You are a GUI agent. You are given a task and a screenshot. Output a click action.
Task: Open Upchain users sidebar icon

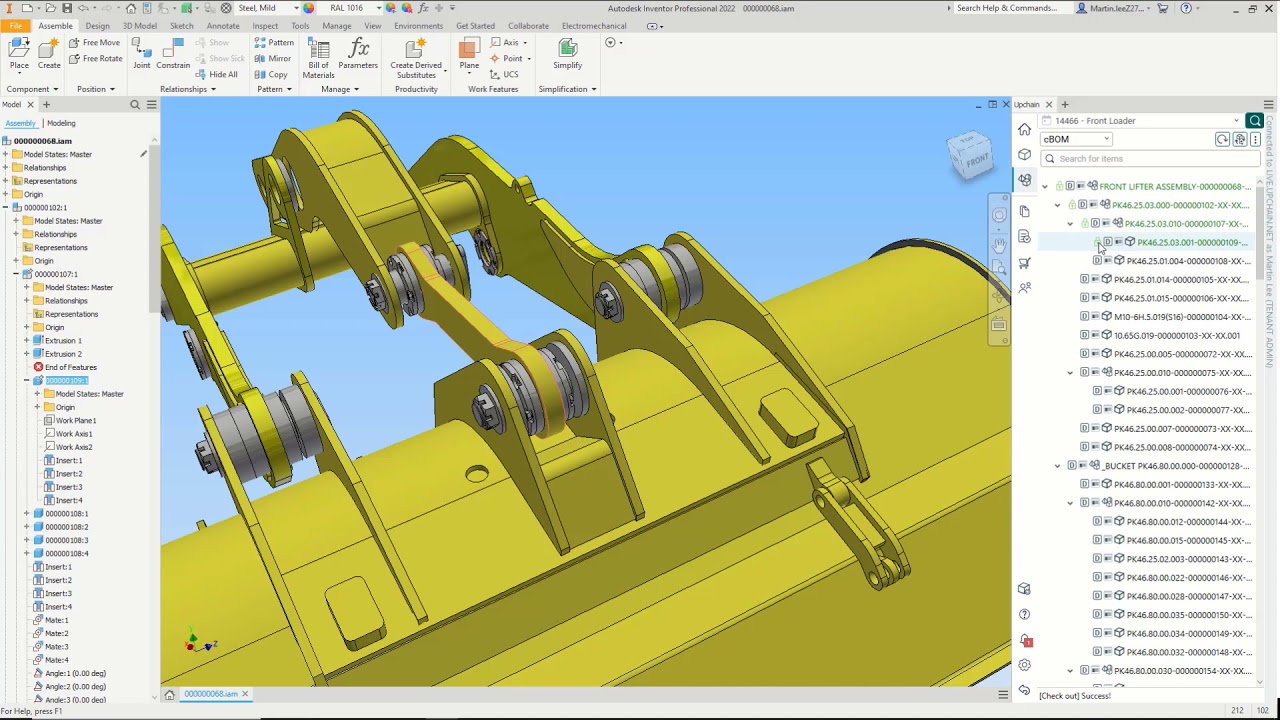(1024, 288)
